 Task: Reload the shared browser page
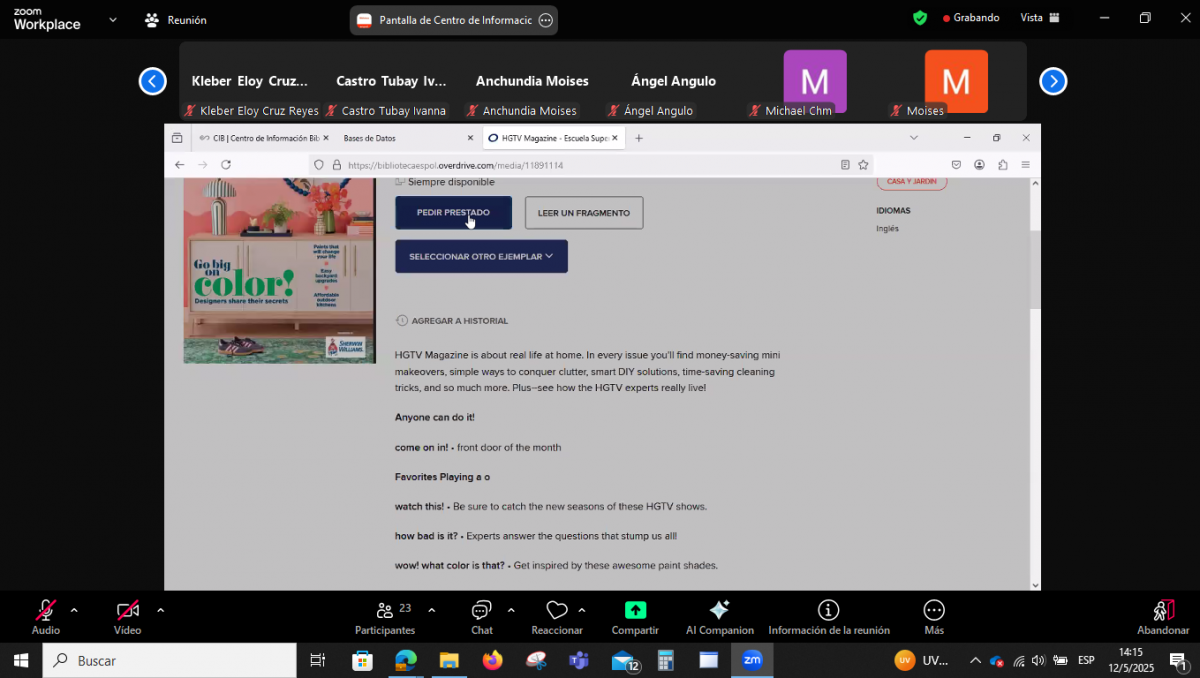[226, 165]
